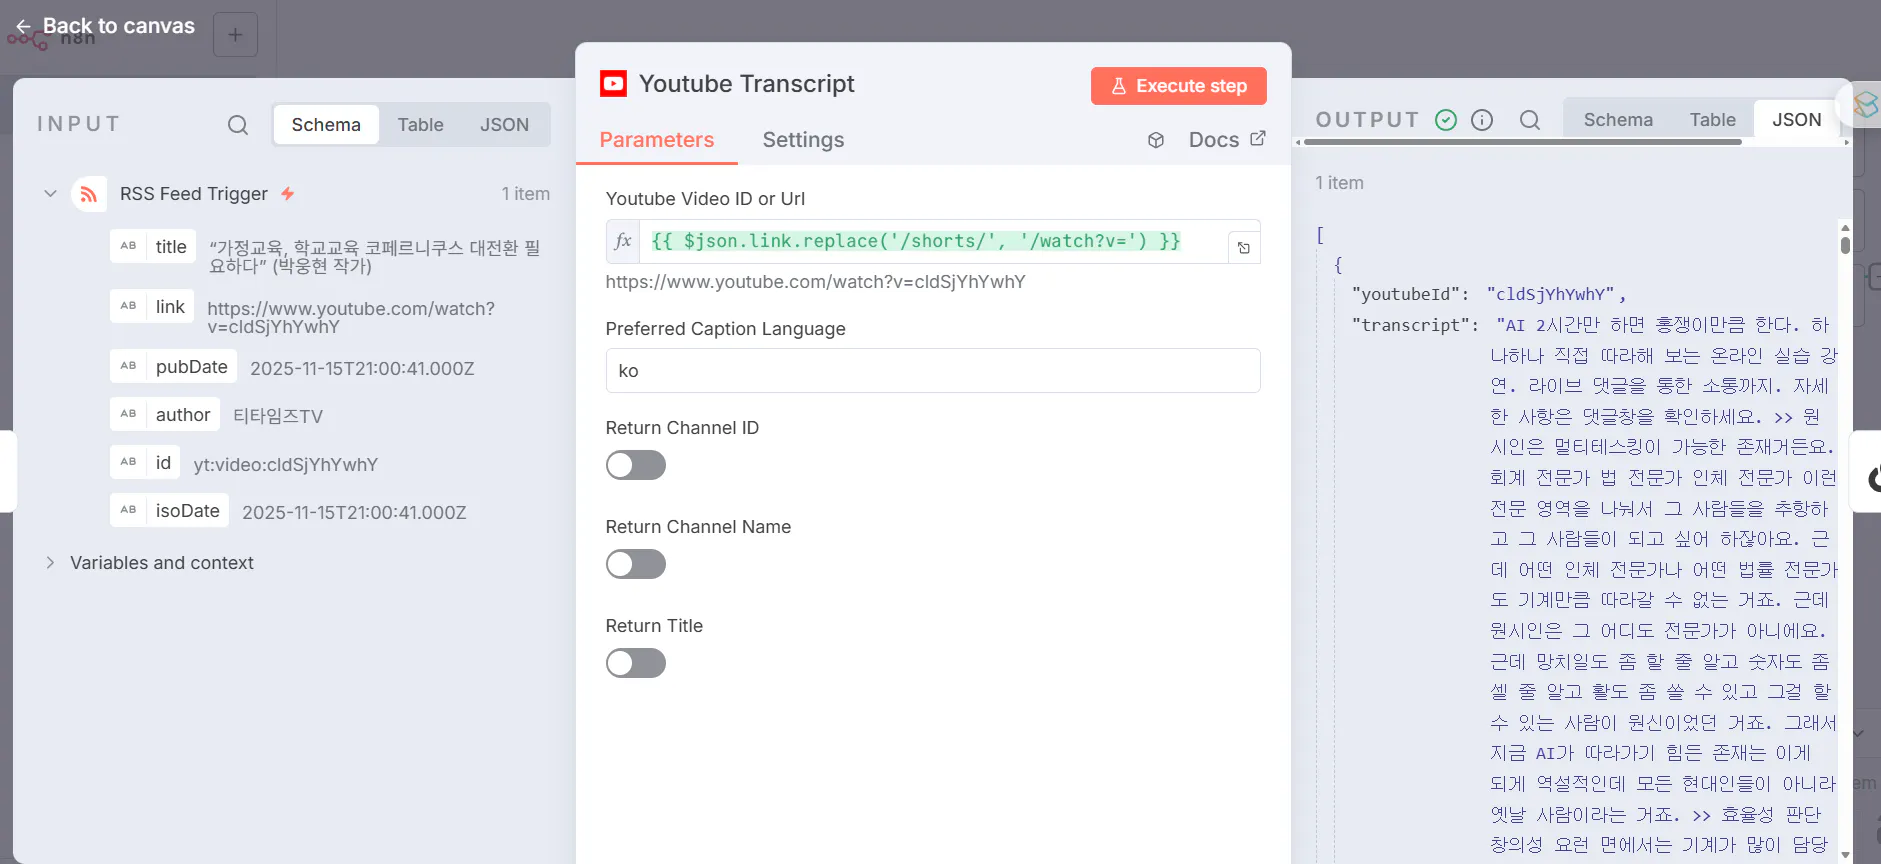Switch INPUT view to JSON
Image resolution: width=1881 pixels, height=864 pixels.
[504, 125]
